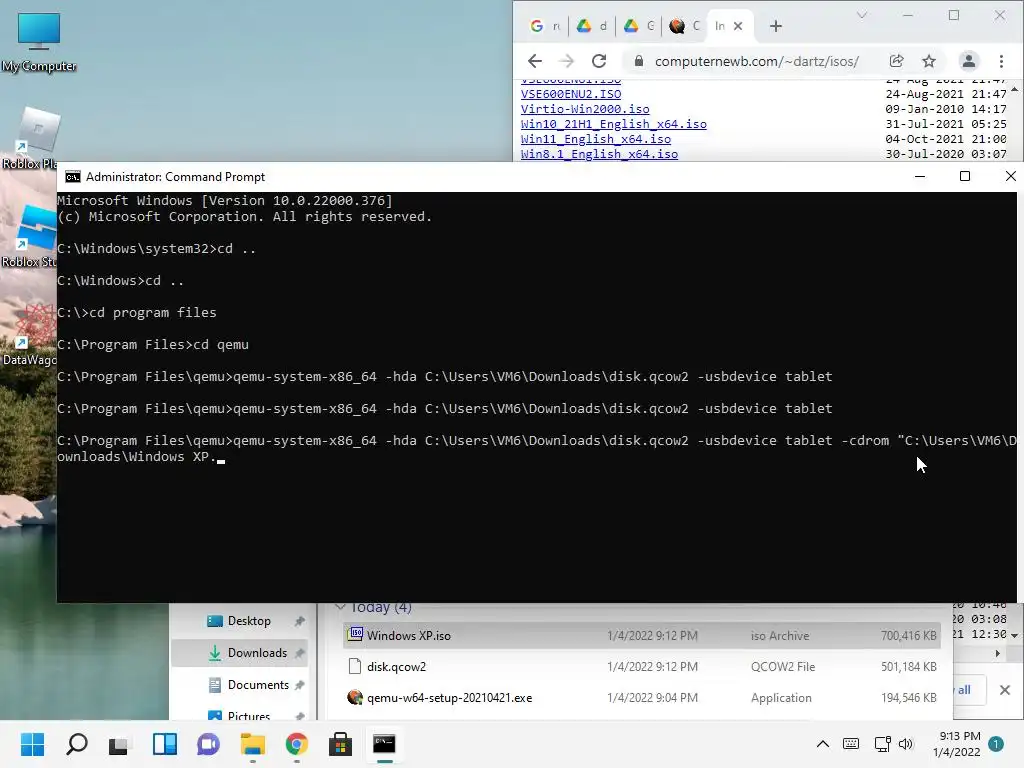This screenshot has width=1024, height=768.
Task: Open Chrome tab search dropdown
Action: (861, 15)
